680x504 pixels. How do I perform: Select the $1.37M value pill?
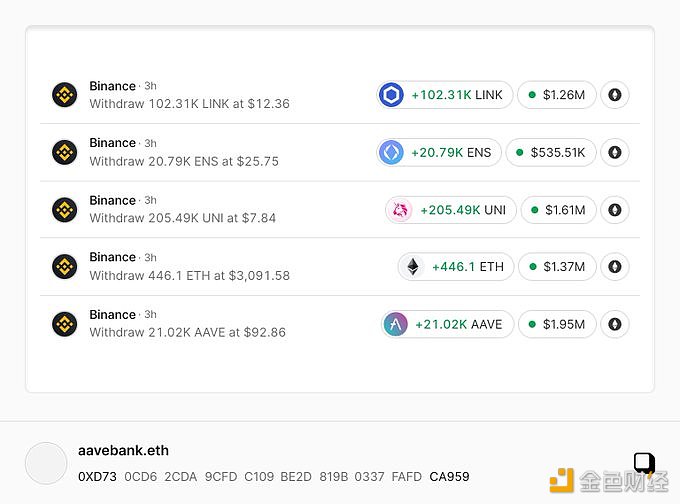557,266
